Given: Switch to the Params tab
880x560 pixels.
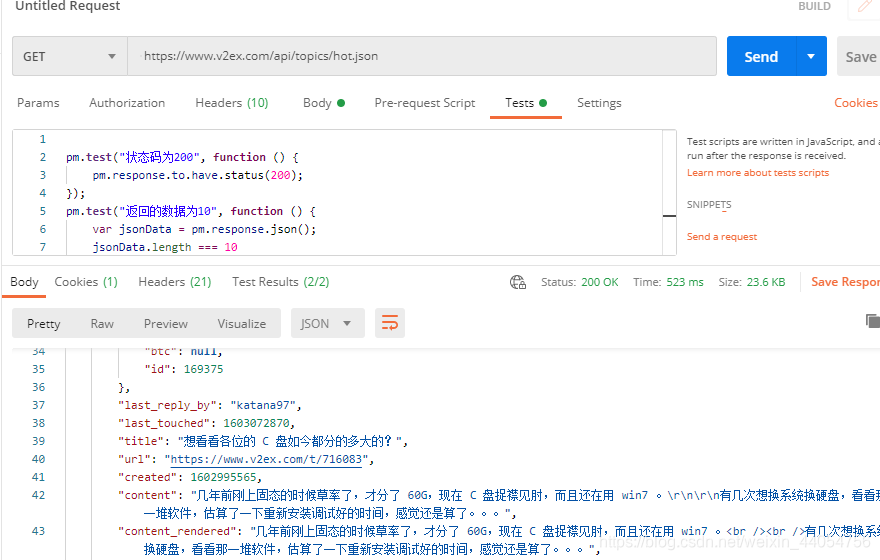Looking at the screenshot, I should tap(38, 103).
